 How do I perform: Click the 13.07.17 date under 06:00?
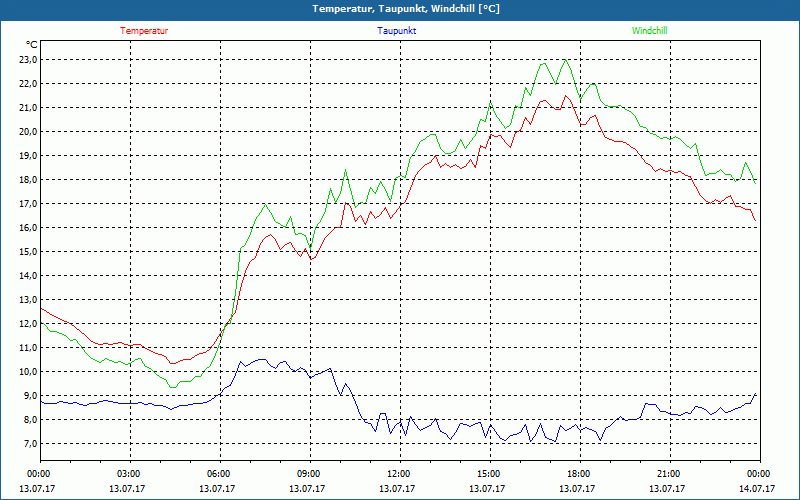click(217, 488)
